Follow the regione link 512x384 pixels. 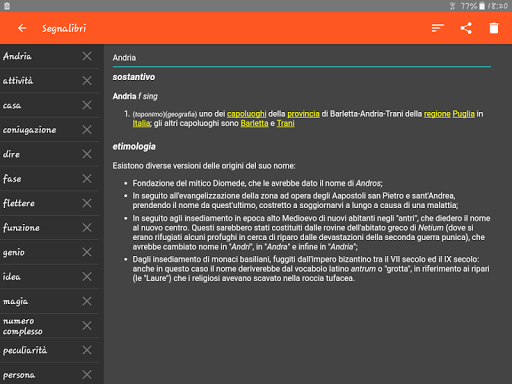(x=437, y=114)
